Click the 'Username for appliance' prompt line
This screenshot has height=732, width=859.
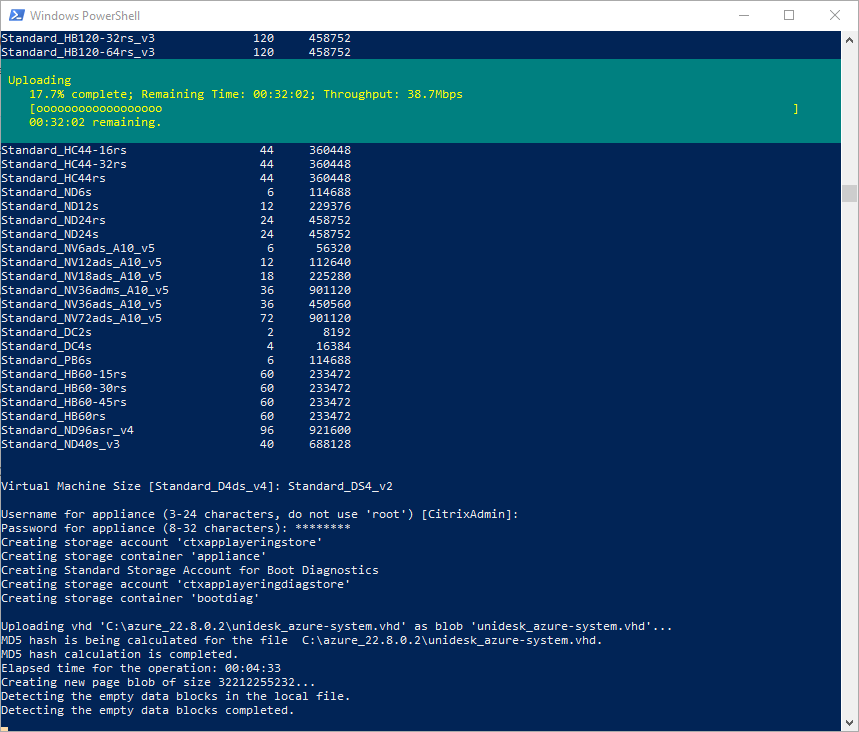coord(260,514)
